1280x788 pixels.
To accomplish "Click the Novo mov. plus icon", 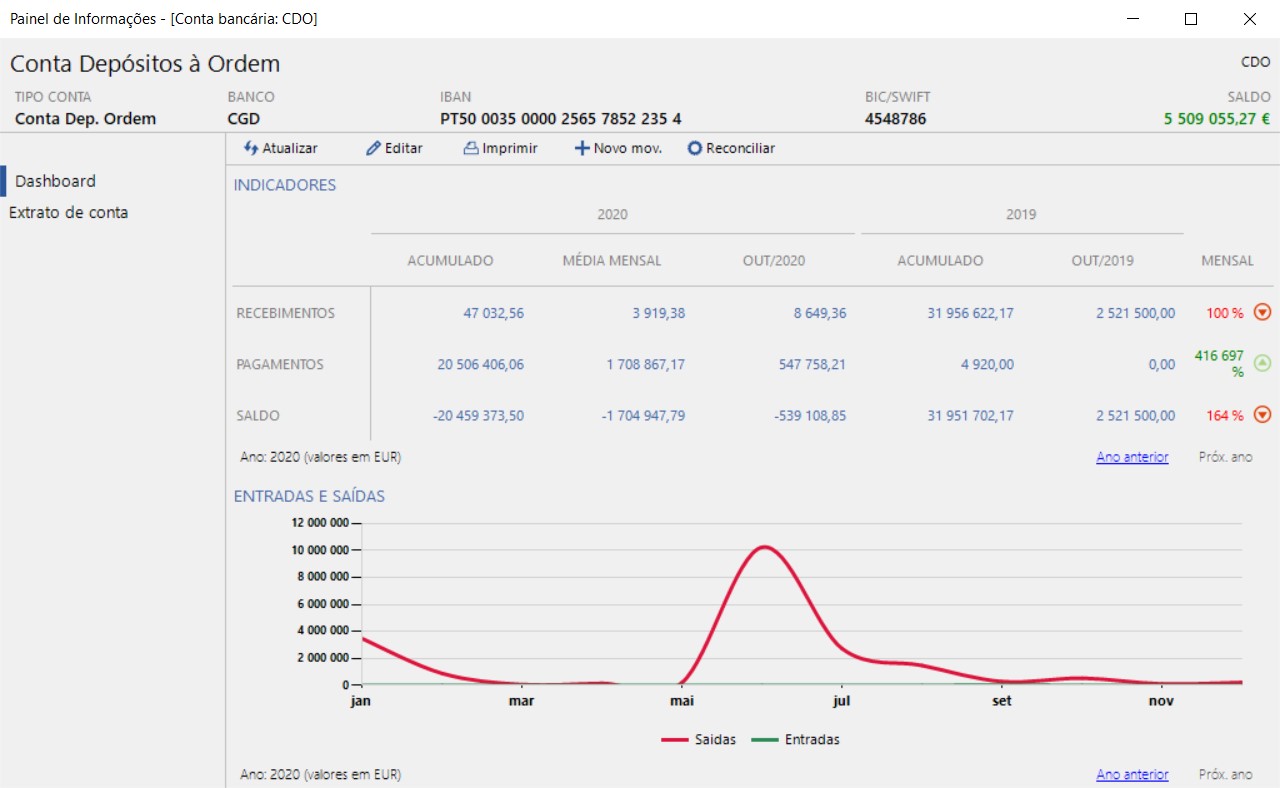I will (581, 148).
